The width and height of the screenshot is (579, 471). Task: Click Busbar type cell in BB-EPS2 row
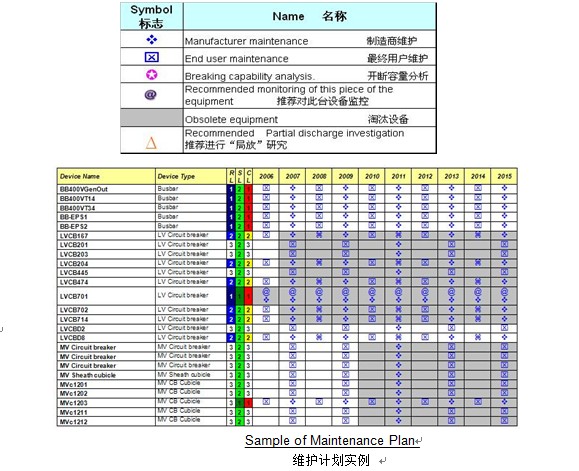(x=191, y=226)
